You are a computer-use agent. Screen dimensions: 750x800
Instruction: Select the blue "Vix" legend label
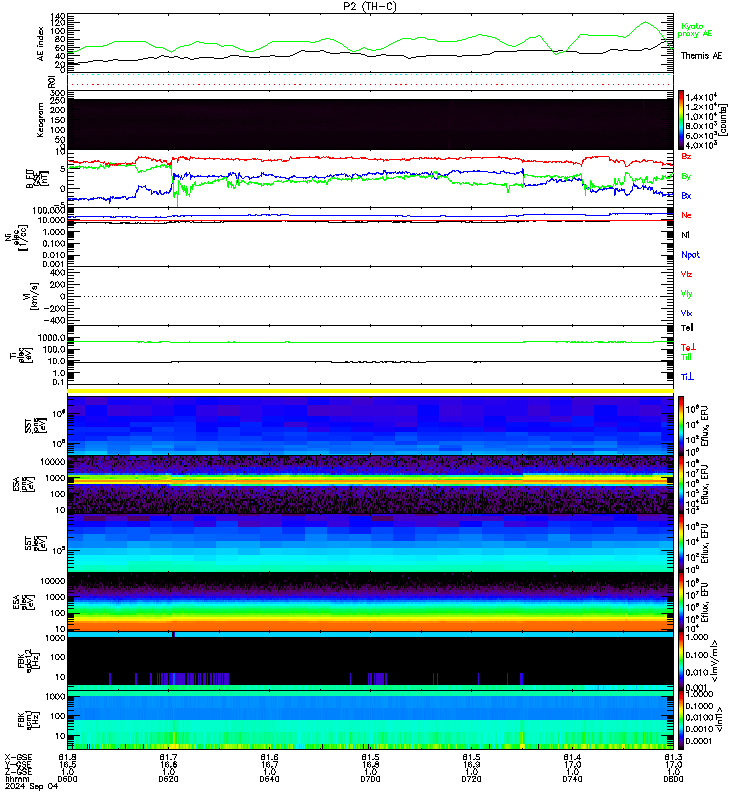click(x=686, y=313)
